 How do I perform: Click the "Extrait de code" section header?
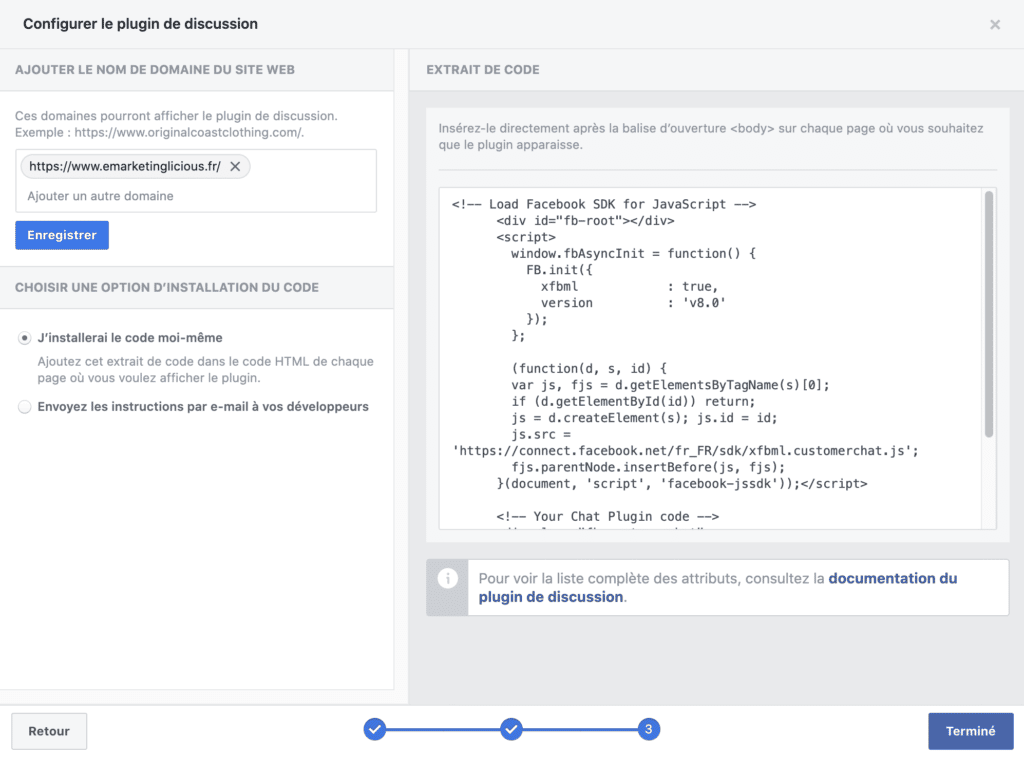[483, 70]
